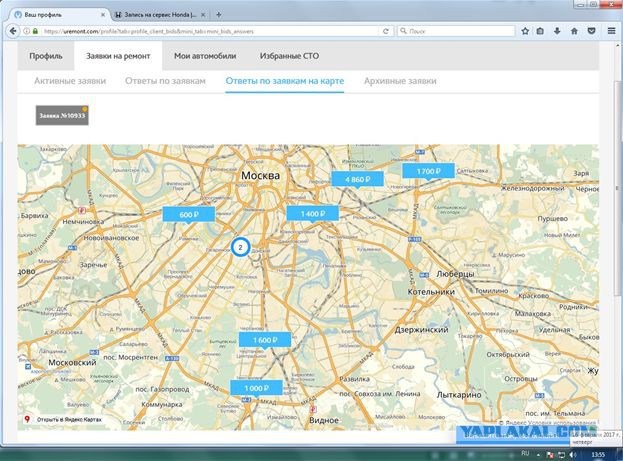Image resolution: width=623 pixels, height=461 pixels.
Task: Select the 'Заявка №10933' button
Action: pos(62,116)
